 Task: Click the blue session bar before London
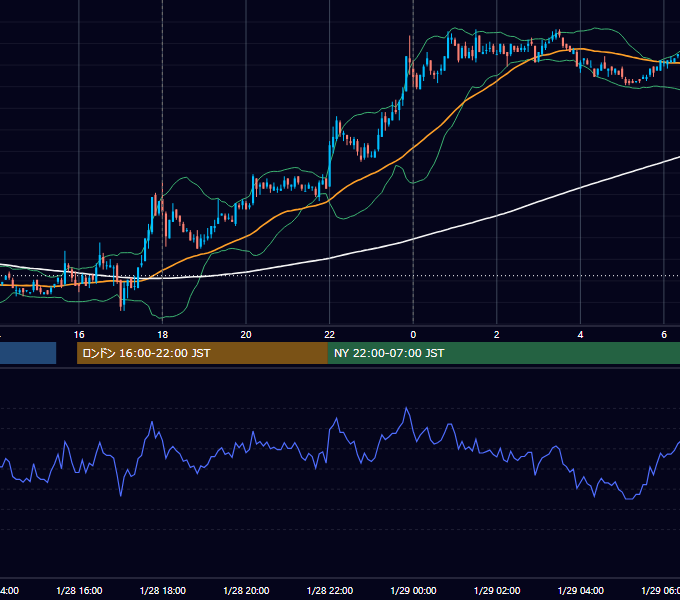pos(28,353)
